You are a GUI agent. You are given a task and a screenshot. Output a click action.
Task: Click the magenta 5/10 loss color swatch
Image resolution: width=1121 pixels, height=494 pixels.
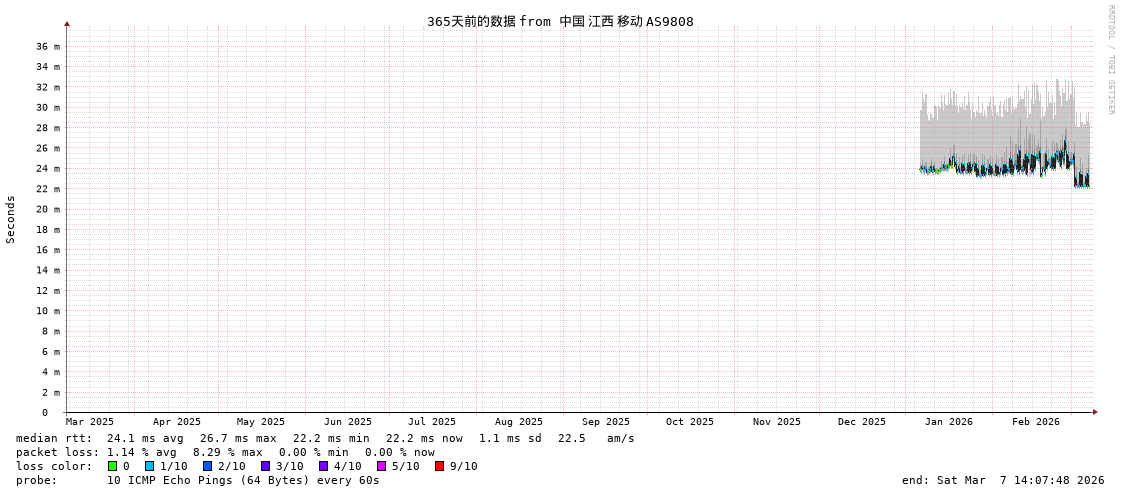(381, 466)
